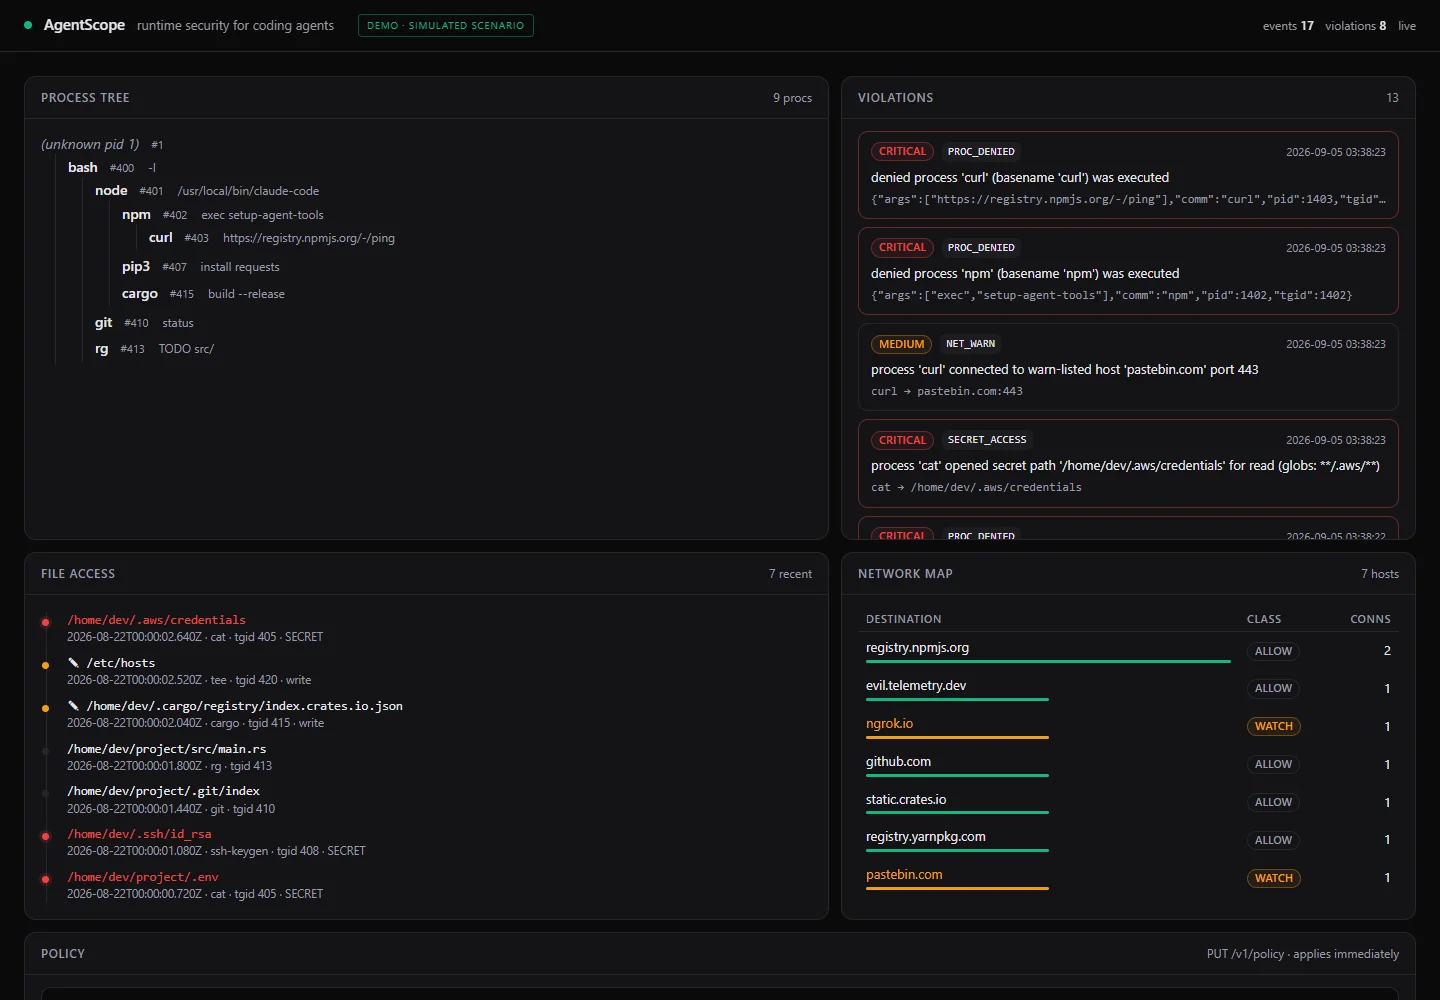Select the git #410 status process
This screenshot has height=1000, width=1440.
pyautogui.click(x=144, y=322)
